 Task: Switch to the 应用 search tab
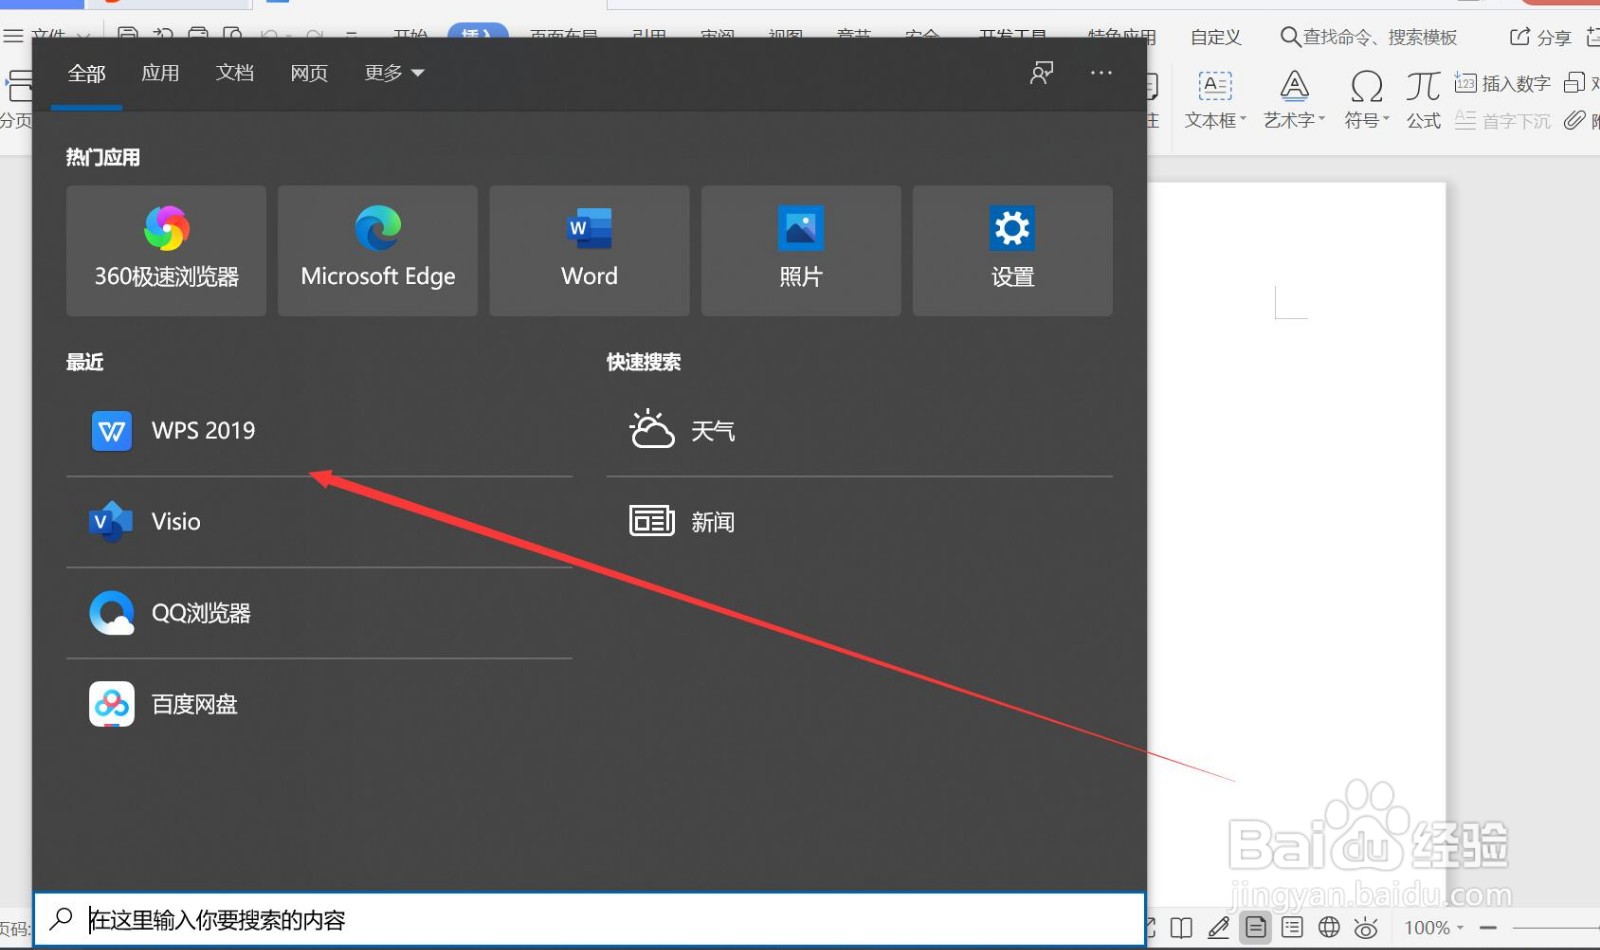tap(160, 73)
